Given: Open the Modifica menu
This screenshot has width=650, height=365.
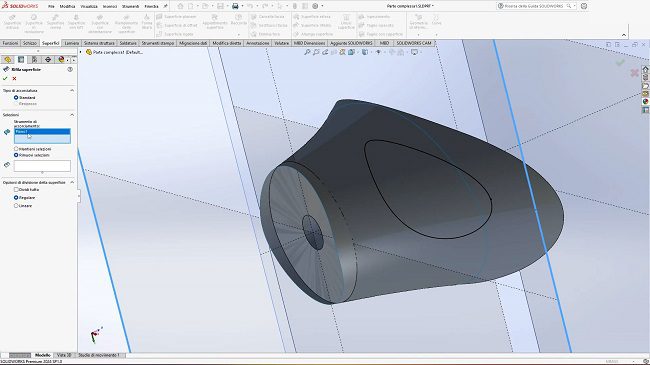Looking at the screenshot, I should (x=67, y=6).
